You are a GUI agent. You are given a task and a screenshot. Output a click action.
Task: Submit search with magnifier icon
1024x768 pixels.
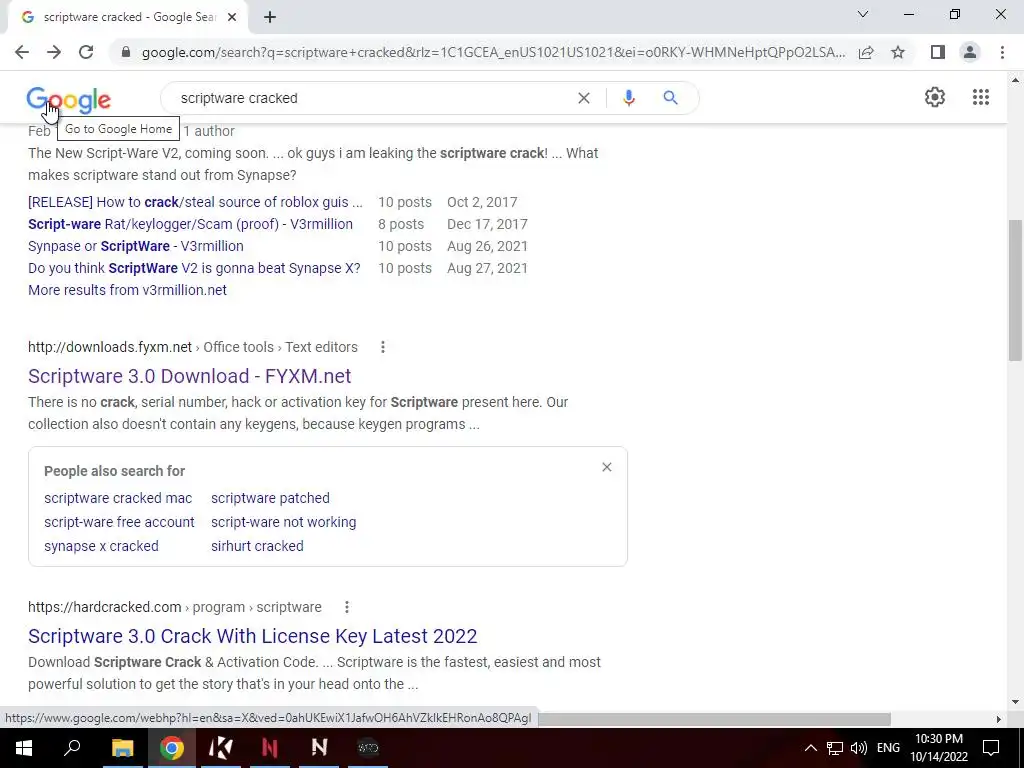pyautogui.click(x=670, y=98)
